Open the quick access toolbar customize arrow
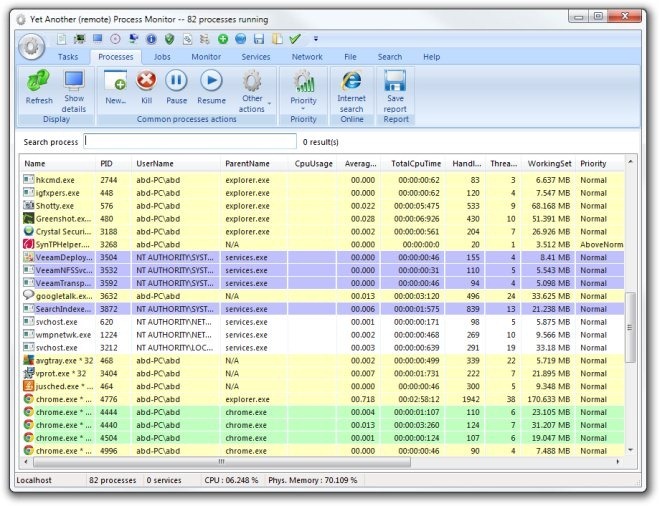 click(x=316, y=39)
